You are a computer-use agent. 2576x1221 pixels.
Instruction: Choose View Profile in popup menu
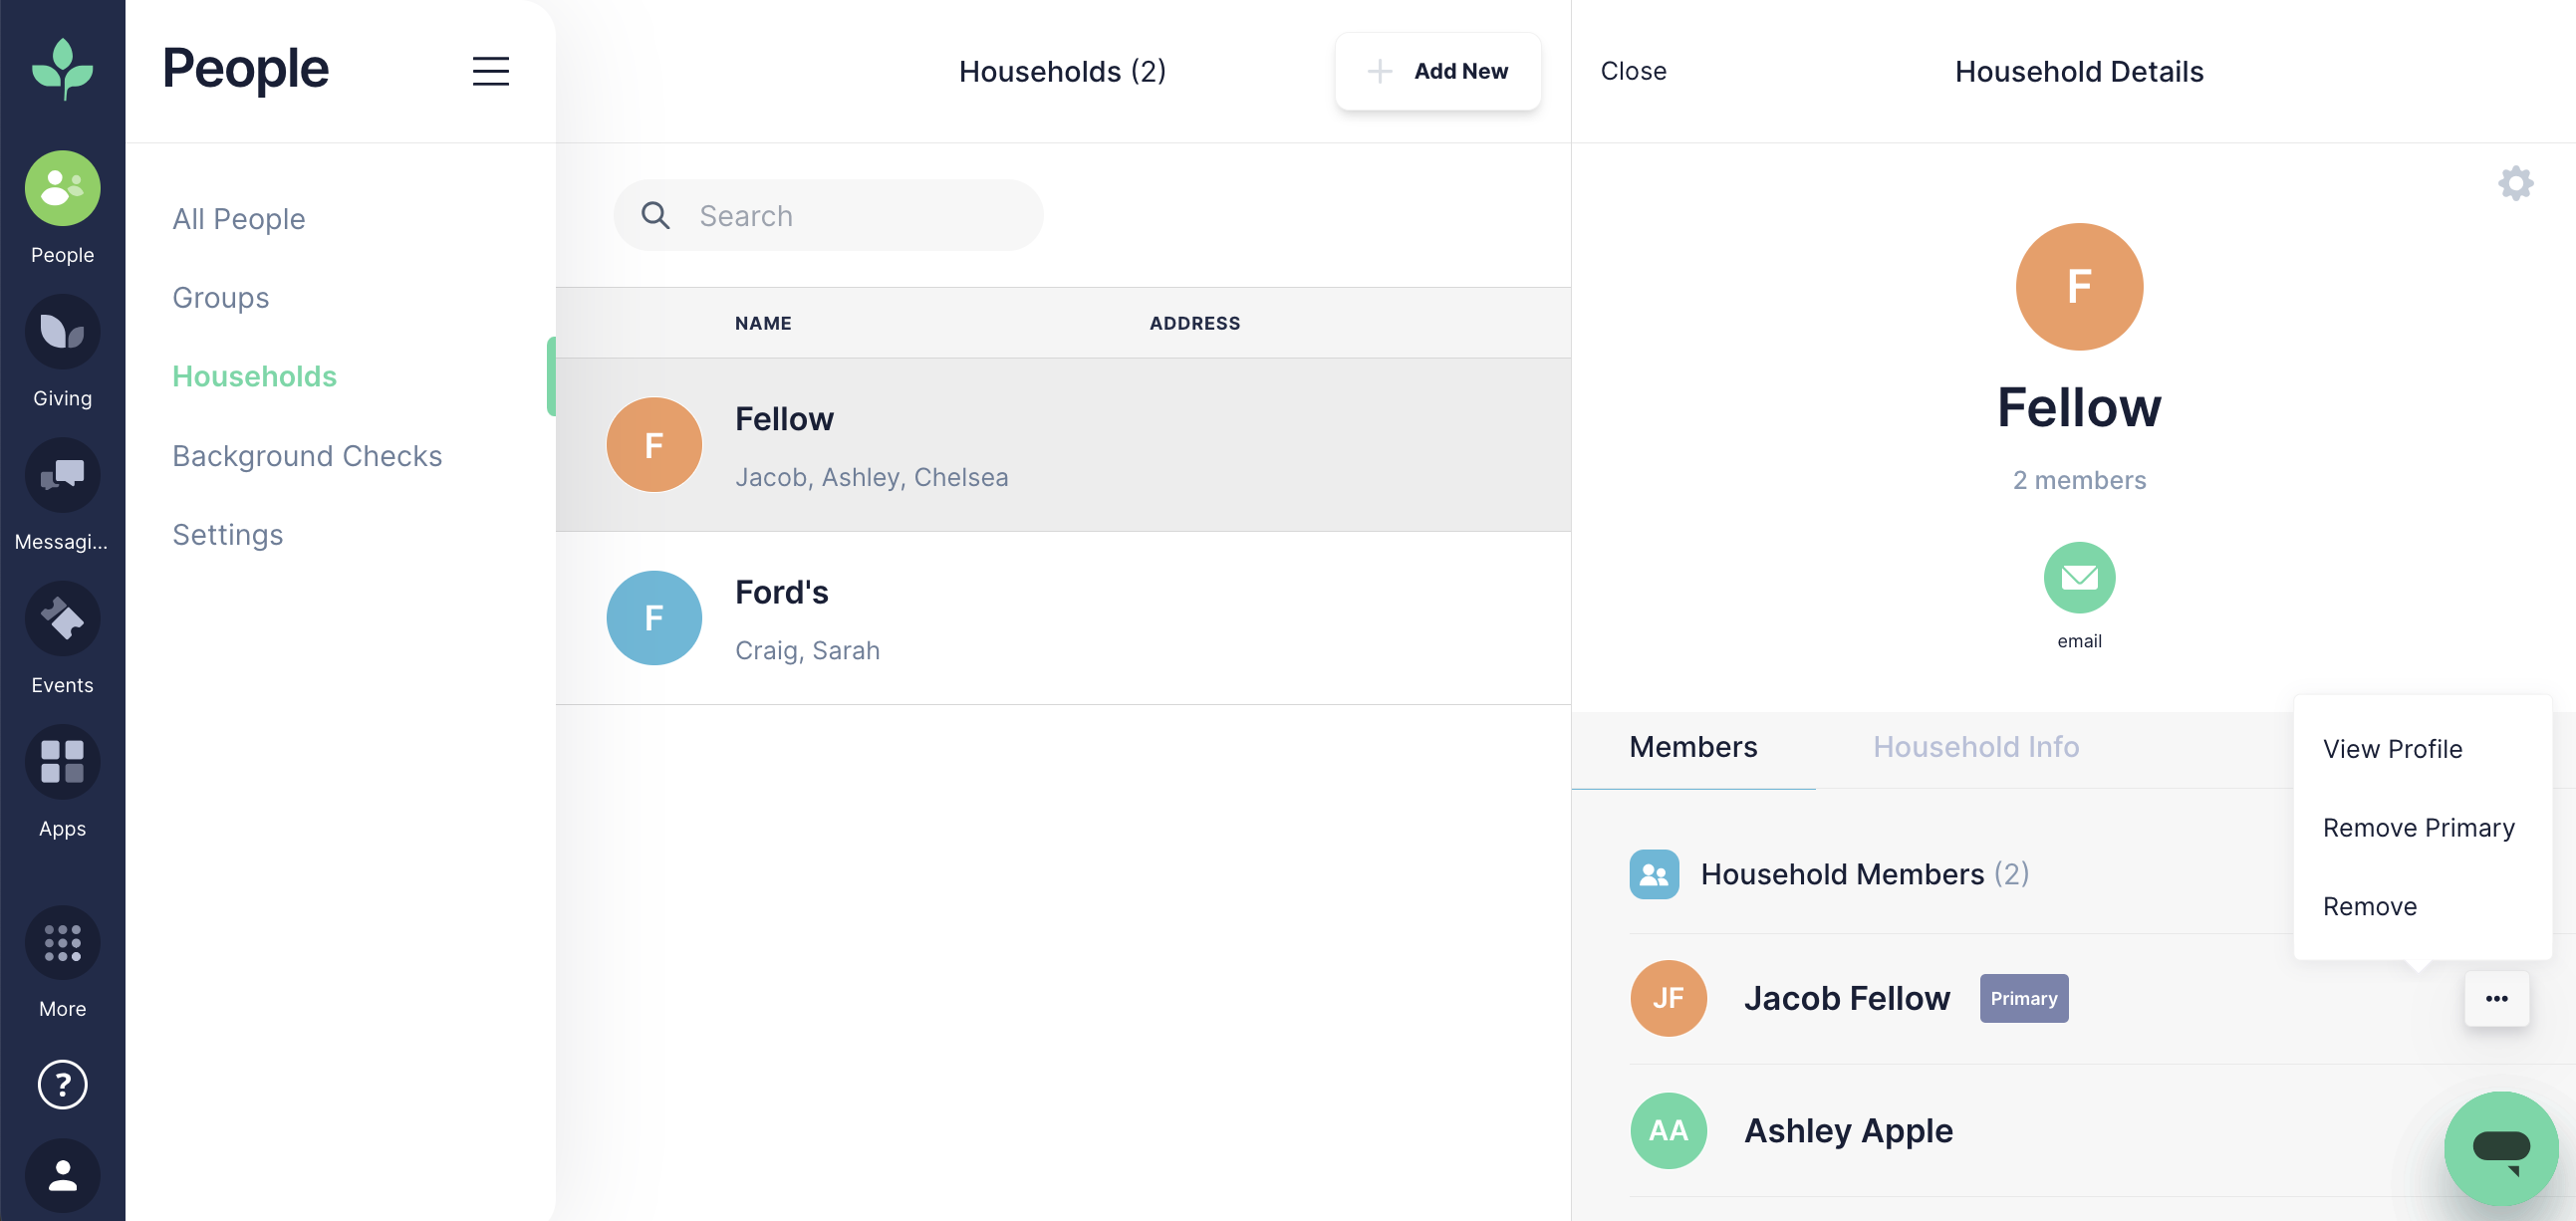coord(2391,749)
